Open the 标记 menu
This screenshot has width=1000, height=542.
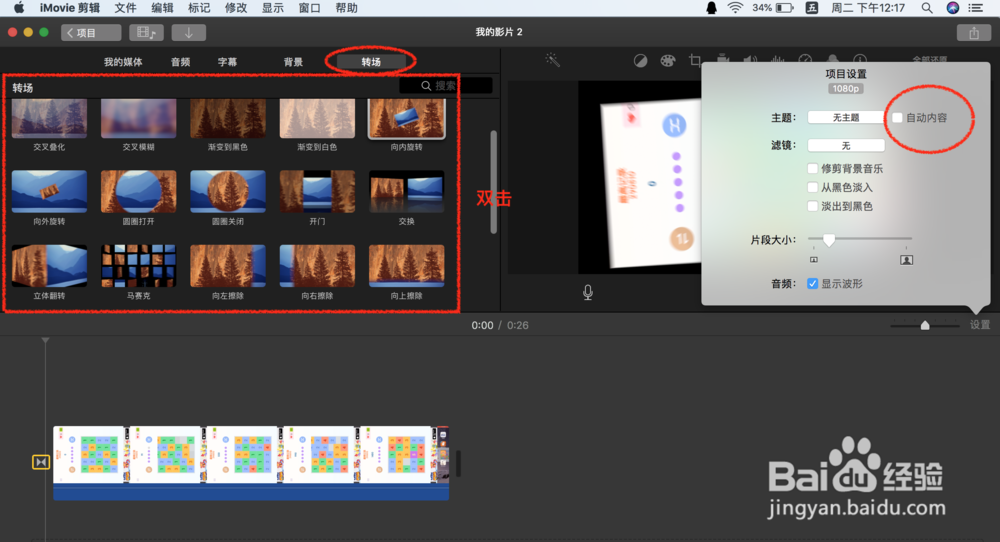click(199, 8)
